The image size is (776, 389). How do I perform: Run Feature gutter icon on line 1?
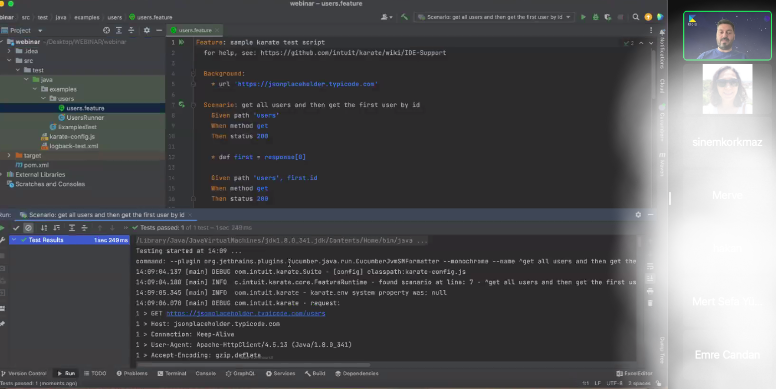pyautogui.click(x=182, y=42)
